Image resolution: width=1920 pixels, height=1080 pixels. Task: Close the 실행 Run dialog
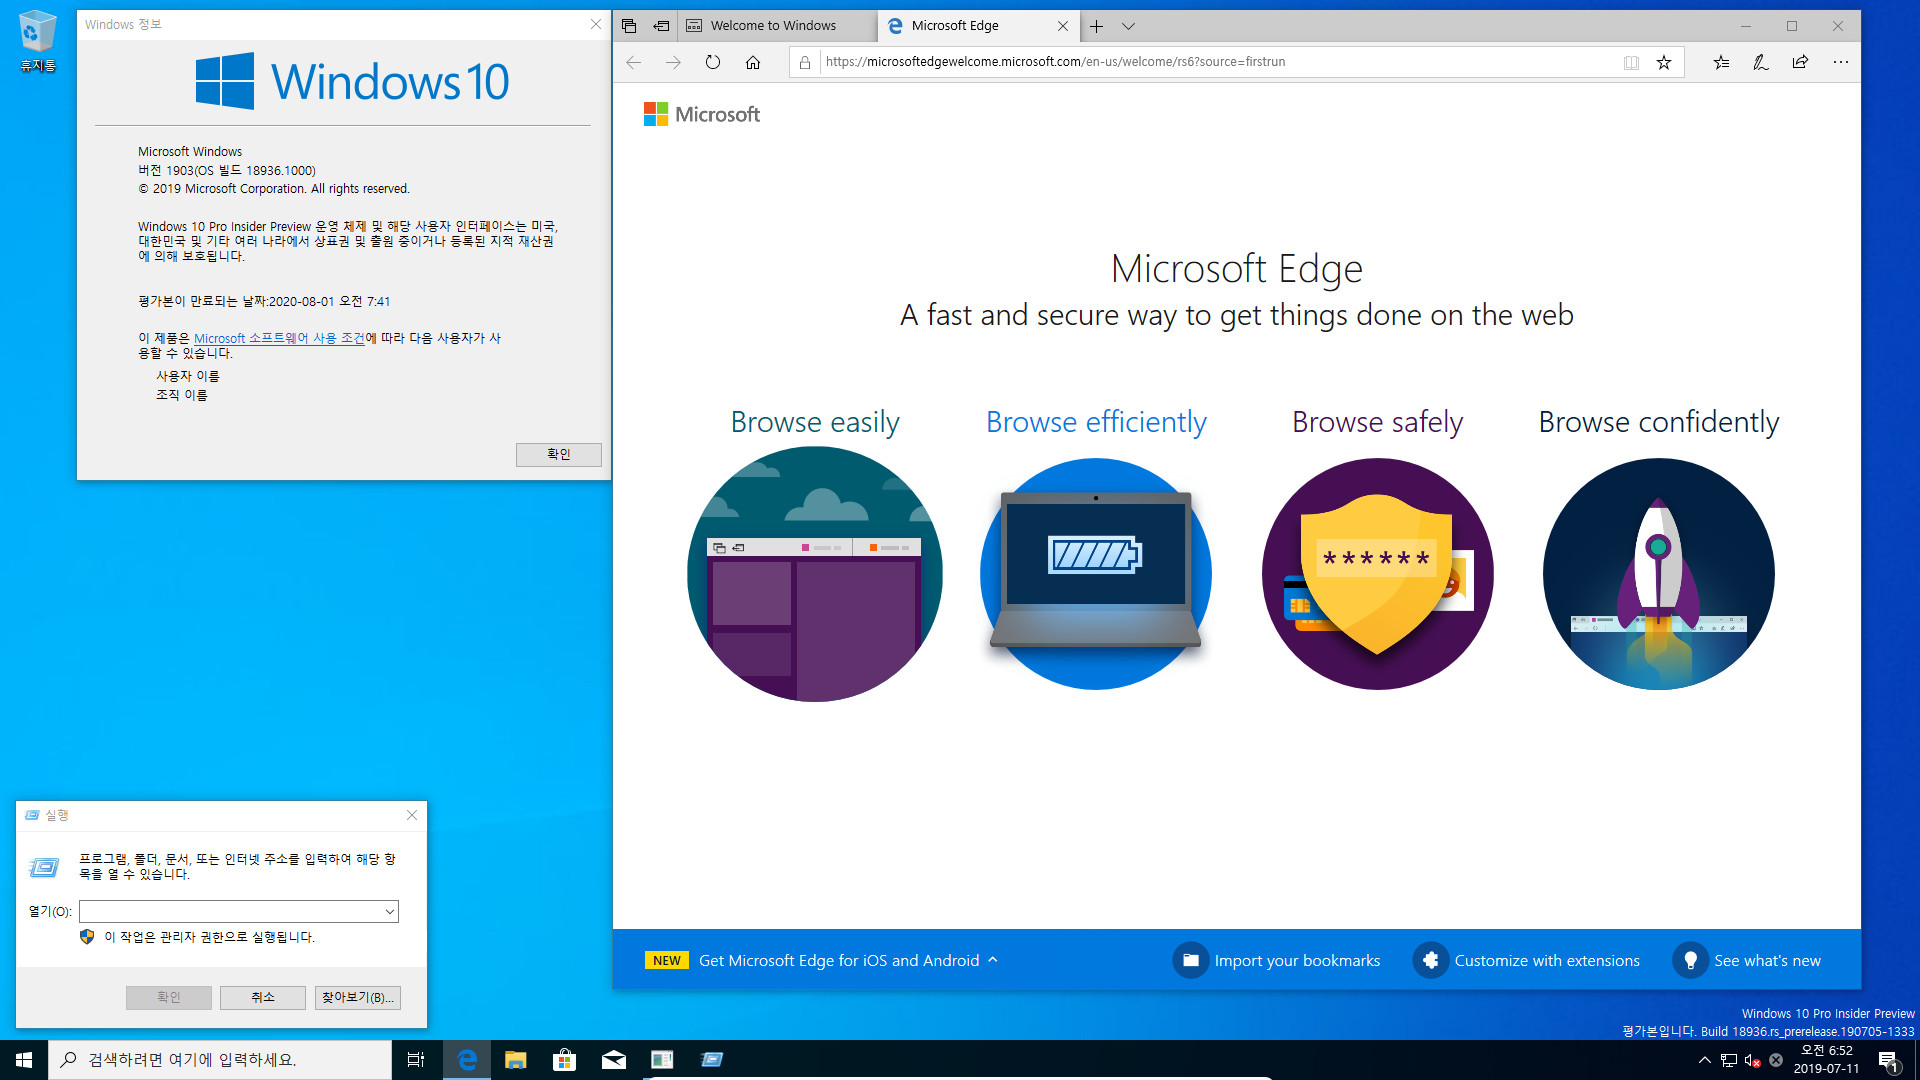coord(412,815)
